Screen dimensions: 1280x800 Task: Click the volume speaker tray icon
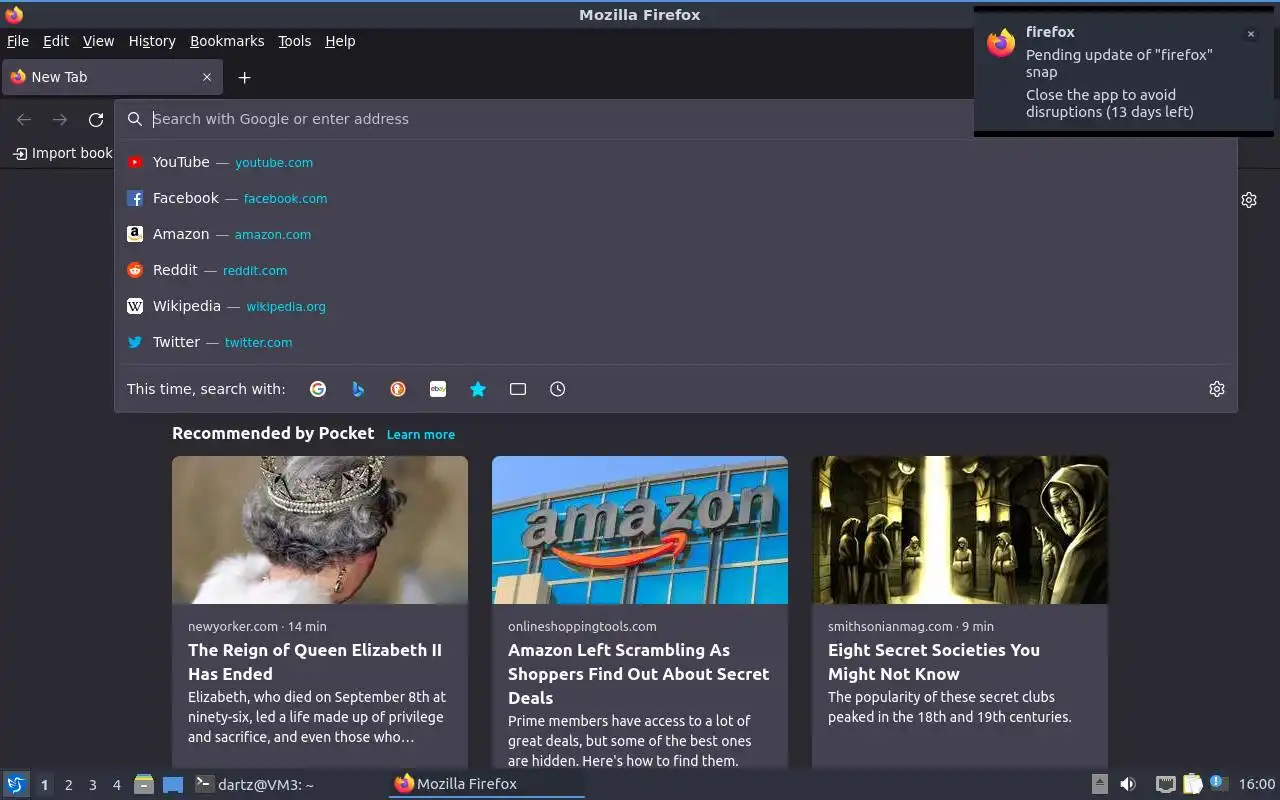tap(1128, 784)
